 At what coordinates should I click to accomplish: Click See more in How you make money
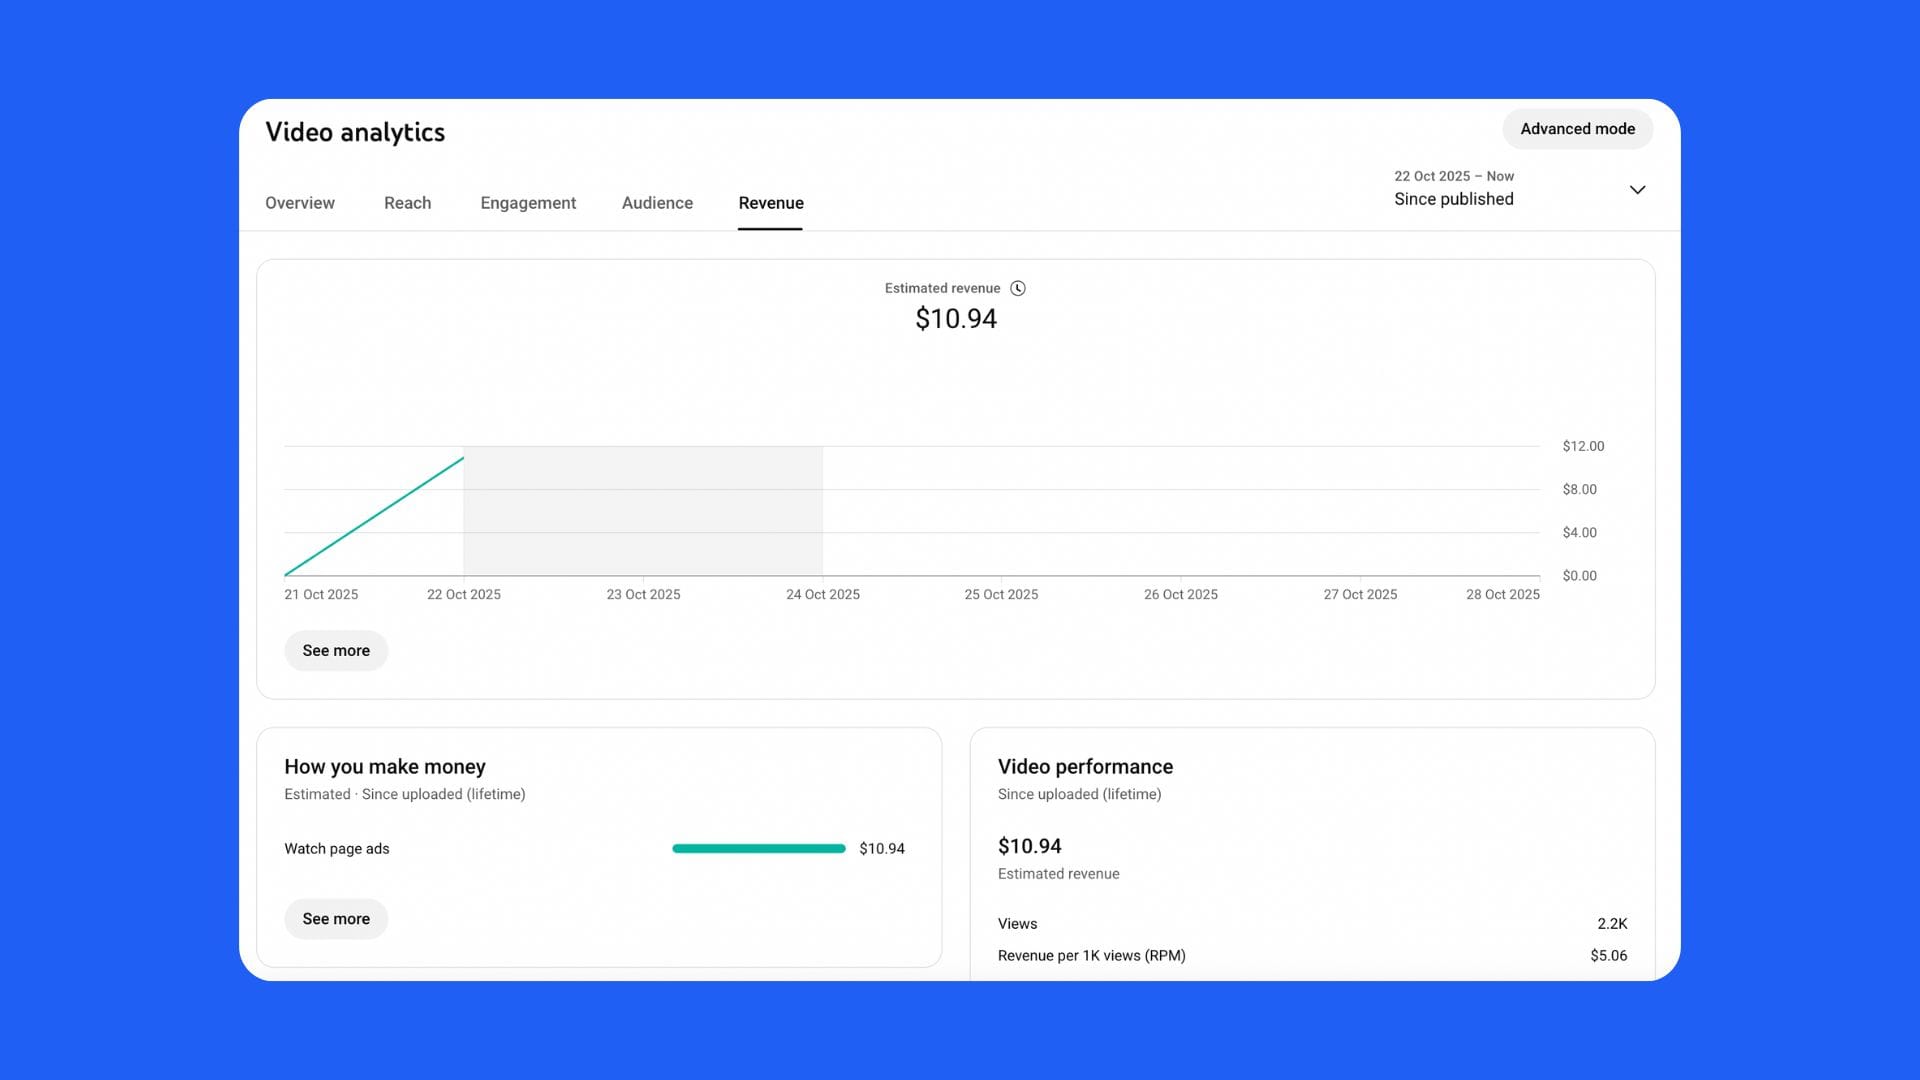(x=336, y=919)
